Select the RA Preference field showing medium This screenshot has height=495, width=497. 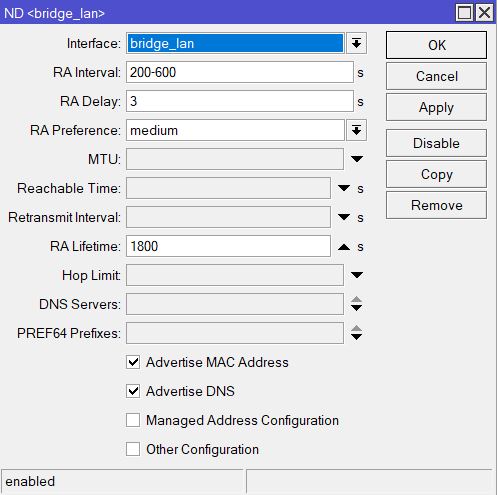tap(235, 130)
